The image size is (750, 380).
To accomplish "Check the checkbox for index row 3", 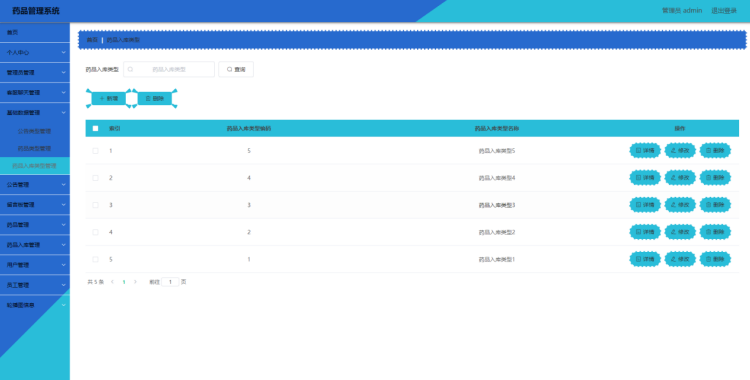I will pos(95,205).
